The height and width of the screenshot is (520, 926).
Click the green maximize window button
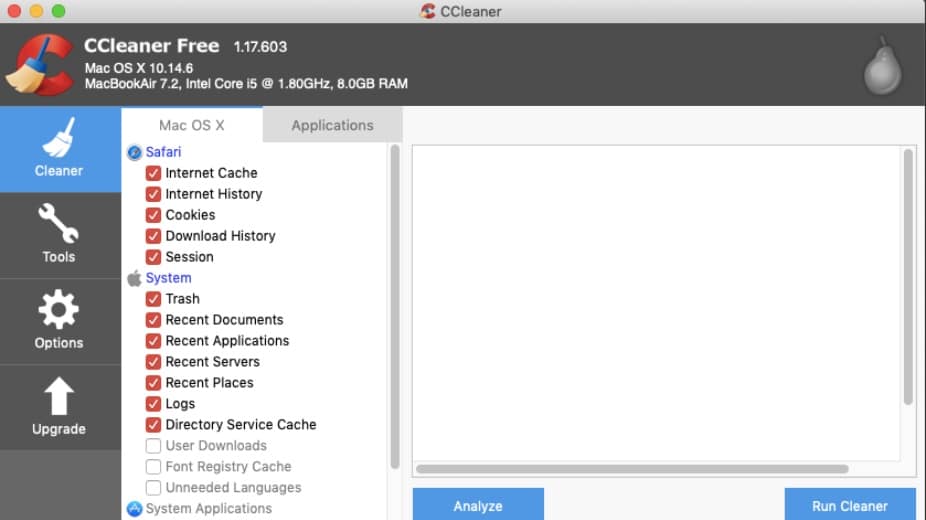(58, 11)
